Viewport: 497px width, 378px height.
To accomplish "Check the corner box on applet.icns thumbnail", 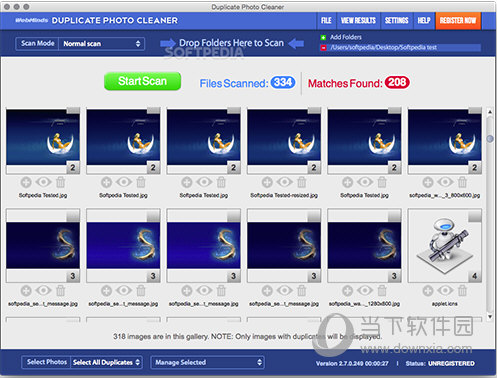I will coord(475,216).
